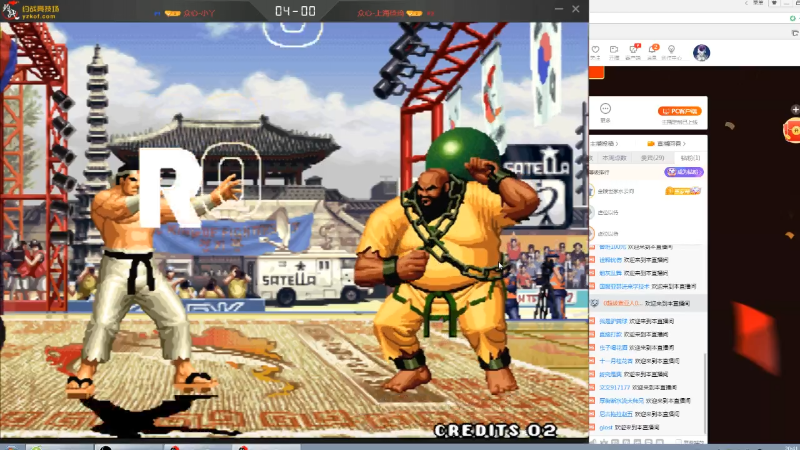
Task: Expand the streamer ranking chevron link
Action: (x=604, y=144)
